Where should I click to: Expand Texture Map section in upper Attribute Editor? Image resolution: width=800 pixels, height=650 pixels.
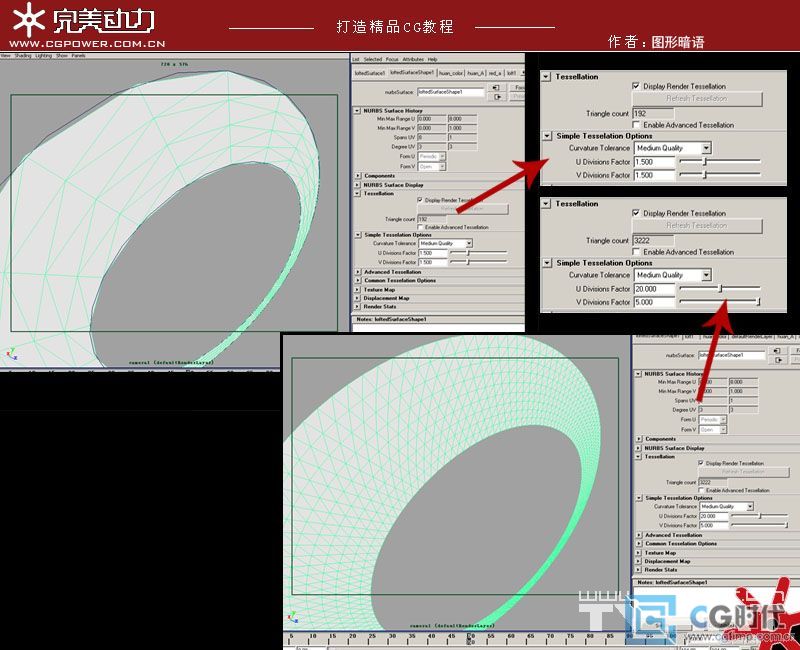[357, 290]
